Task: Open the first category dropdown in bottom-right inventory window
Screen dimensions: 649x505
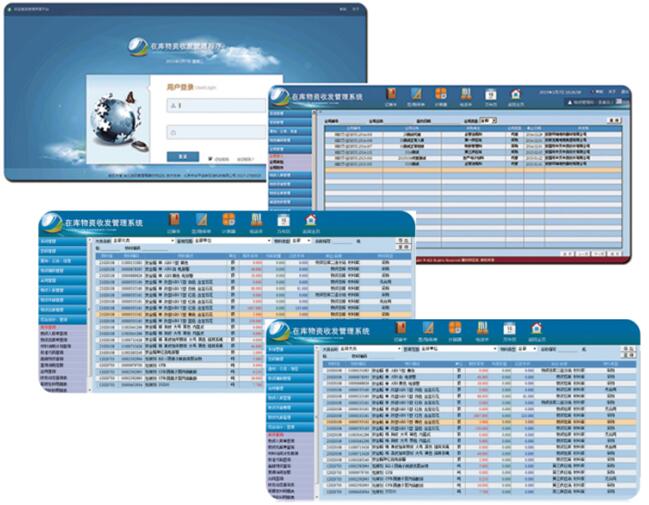Action: point(370,349)
